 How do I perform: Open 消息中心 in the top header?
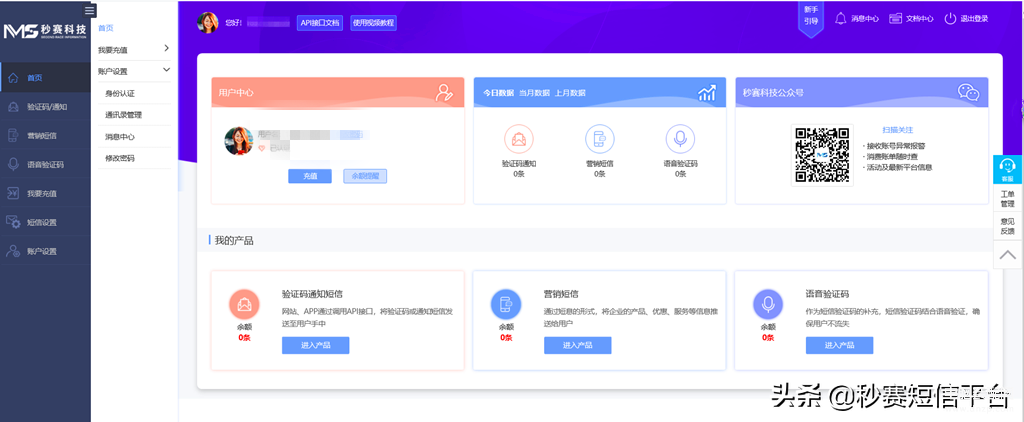(865, 19)
